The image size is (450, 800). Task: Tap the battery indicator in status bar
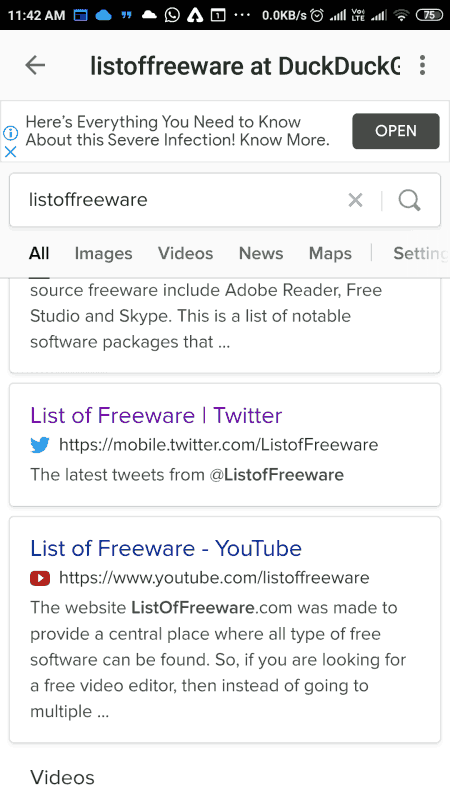430,15
